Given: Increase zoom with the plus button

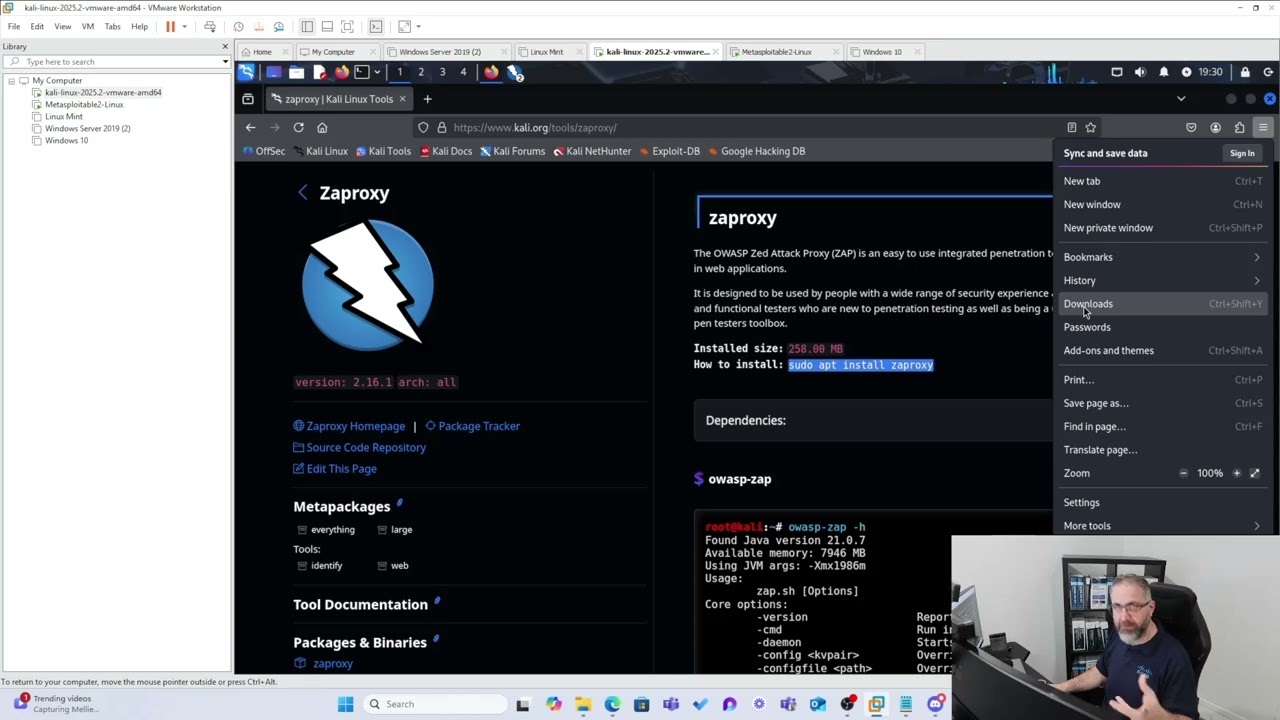Looking at the screenshot, I should click(x=1237, y=473).
